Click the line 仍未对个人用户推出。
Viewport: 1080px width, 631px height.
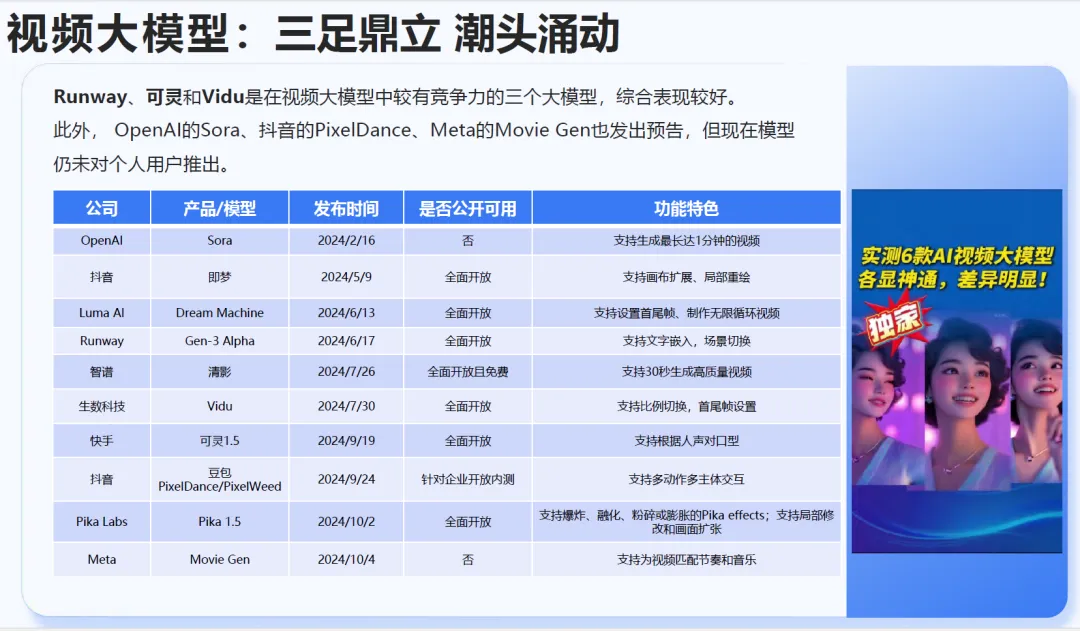tap(142, 164)
